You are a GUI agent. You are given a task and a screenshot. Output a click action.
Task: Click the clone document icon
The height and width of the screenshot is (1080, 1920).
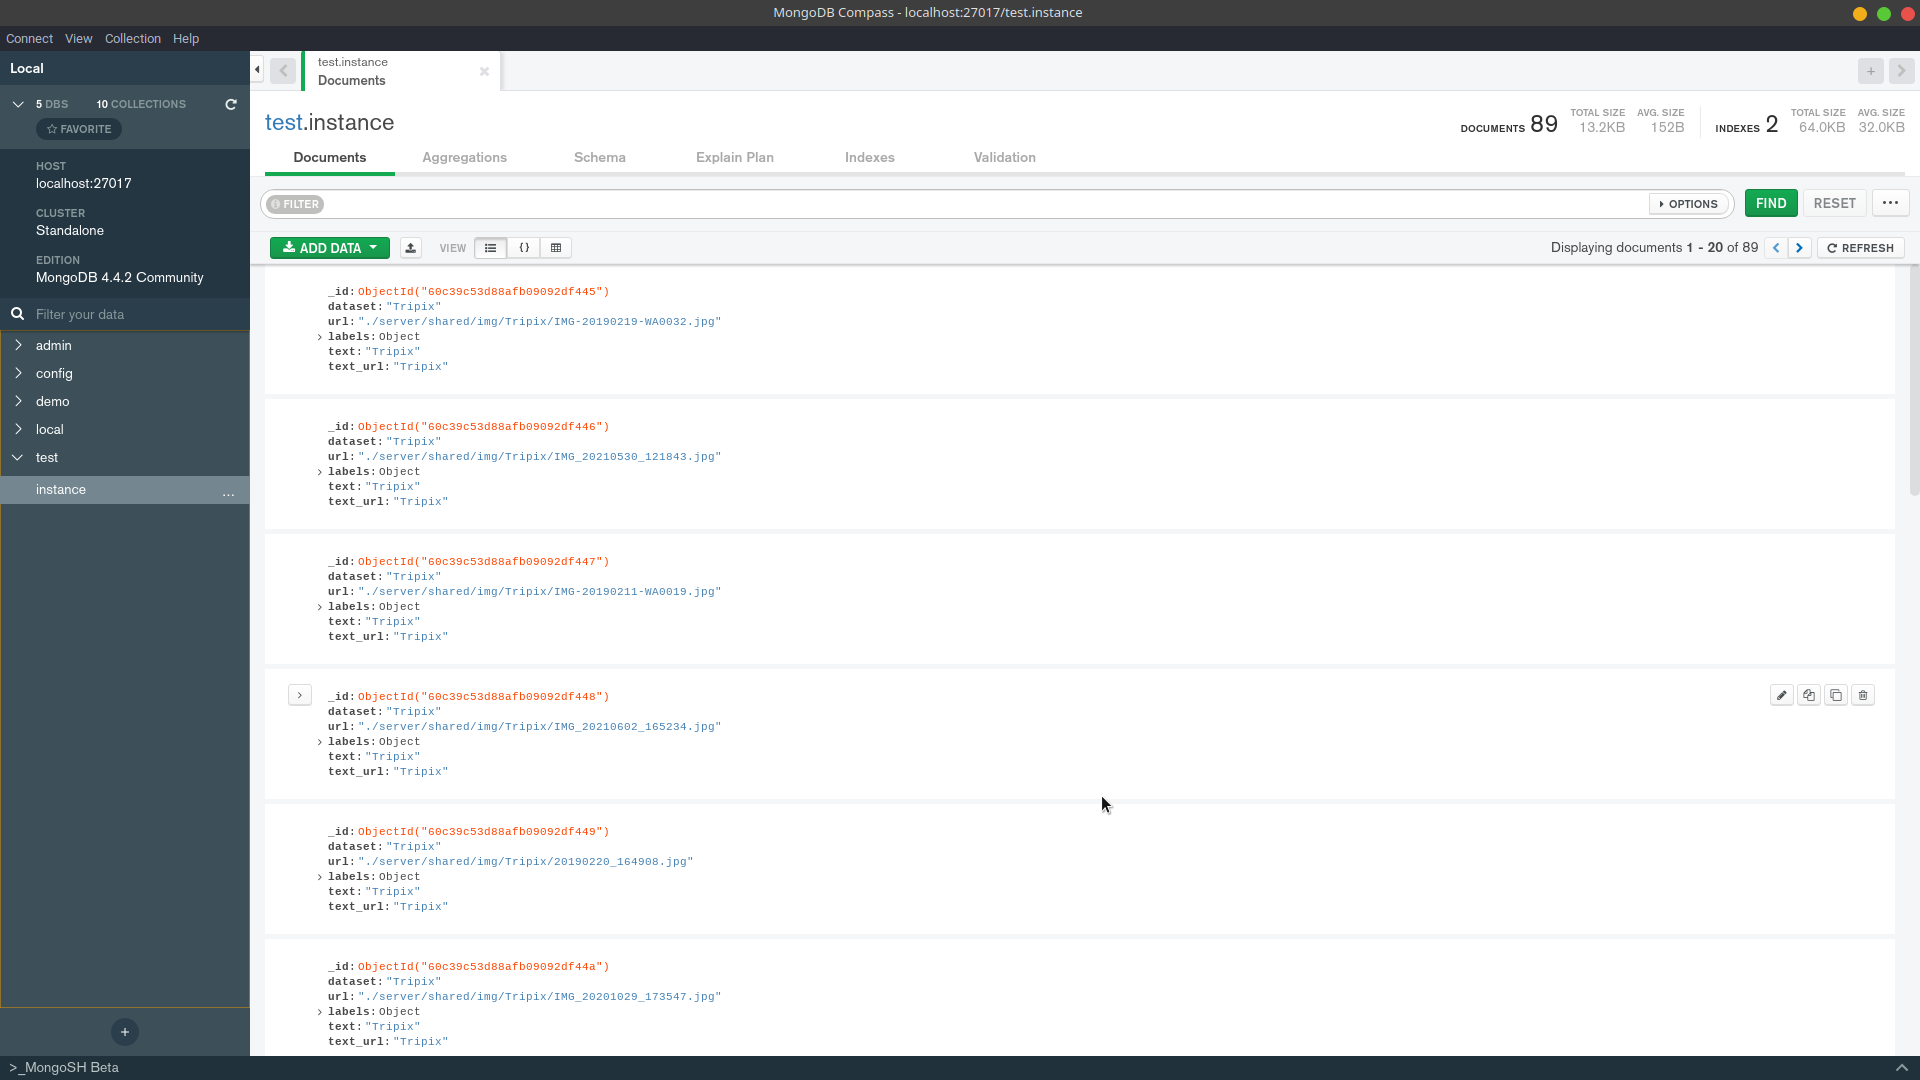(1835, 695)
